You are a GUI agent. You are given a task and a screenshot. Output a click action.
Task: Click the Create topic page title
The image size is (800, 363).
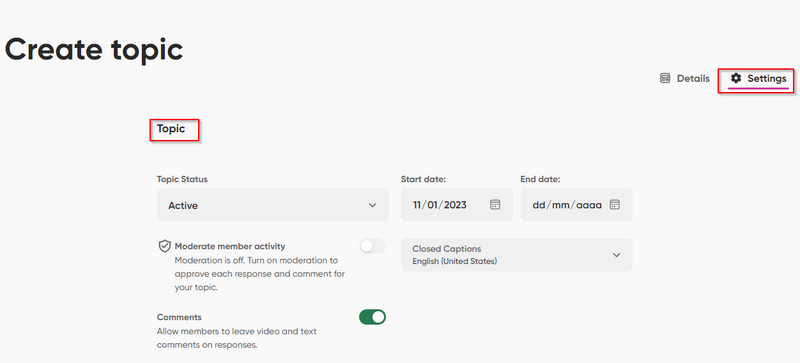93,50
